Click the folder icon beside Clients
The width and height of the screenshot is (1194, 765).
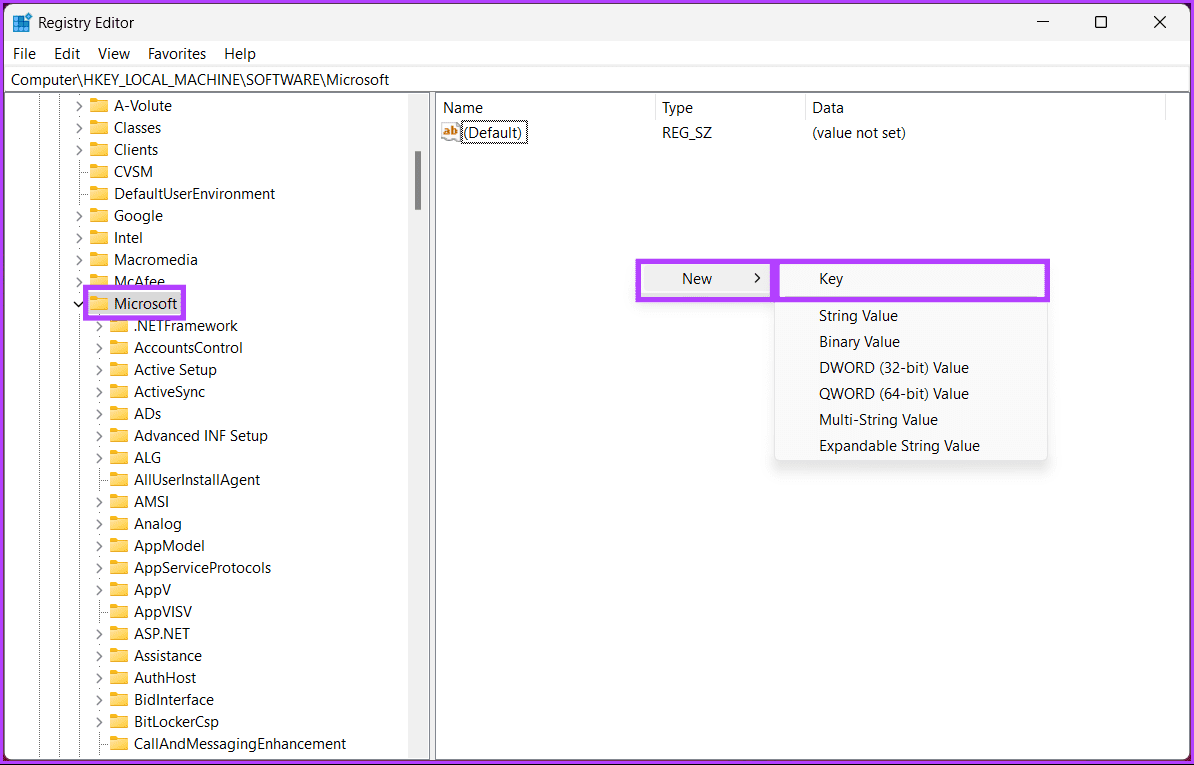[99, 150]
